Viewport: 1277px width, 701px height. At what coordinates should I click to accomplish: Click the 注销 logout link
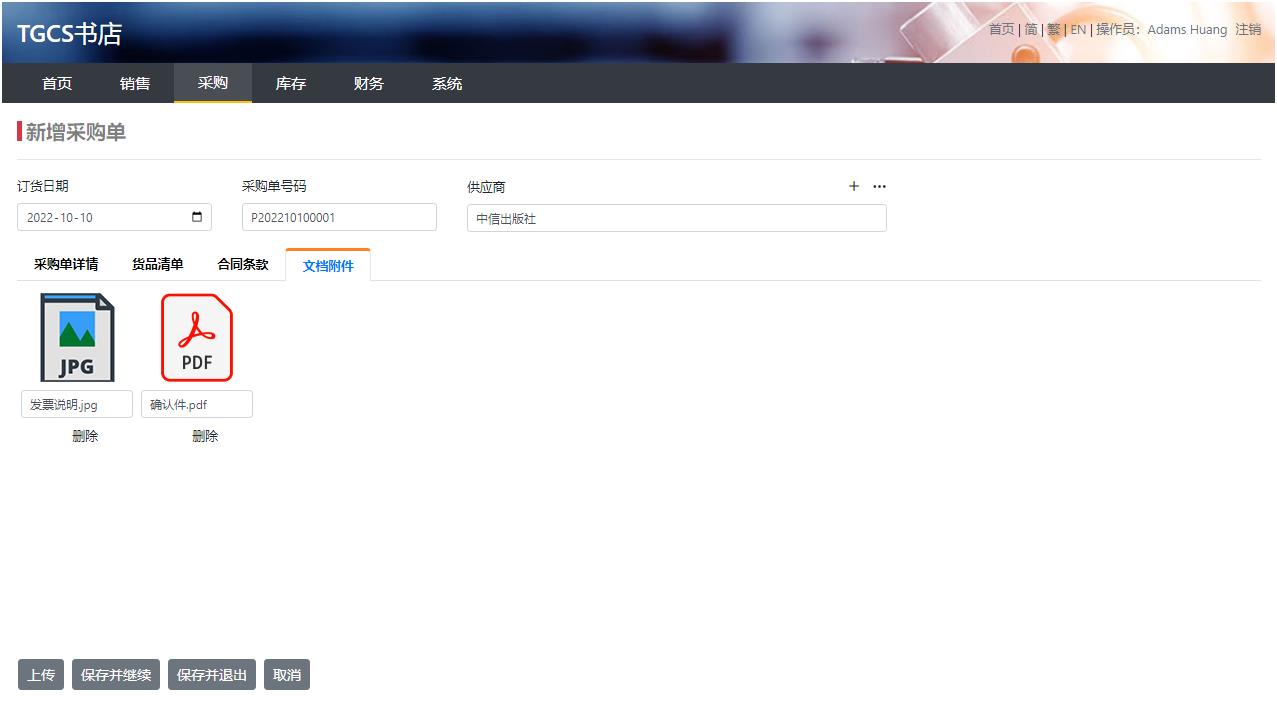[x=1248, y=30]
